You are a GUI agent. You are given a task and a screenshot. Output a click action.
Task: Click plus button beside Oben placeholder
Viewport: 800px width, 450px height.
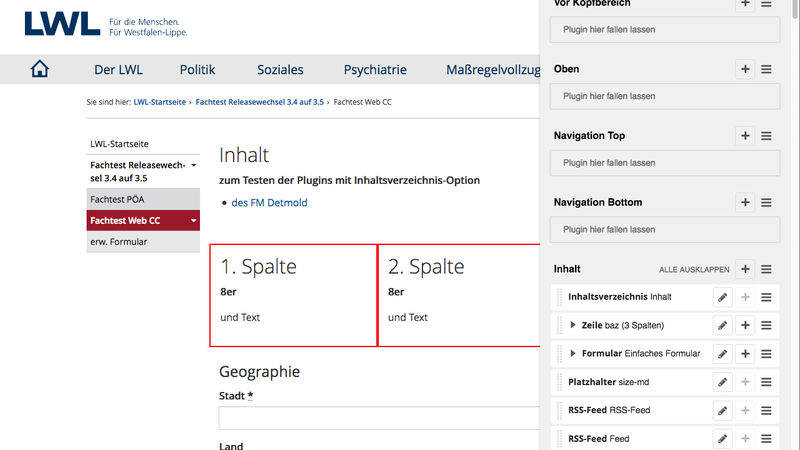coord(745,69)
